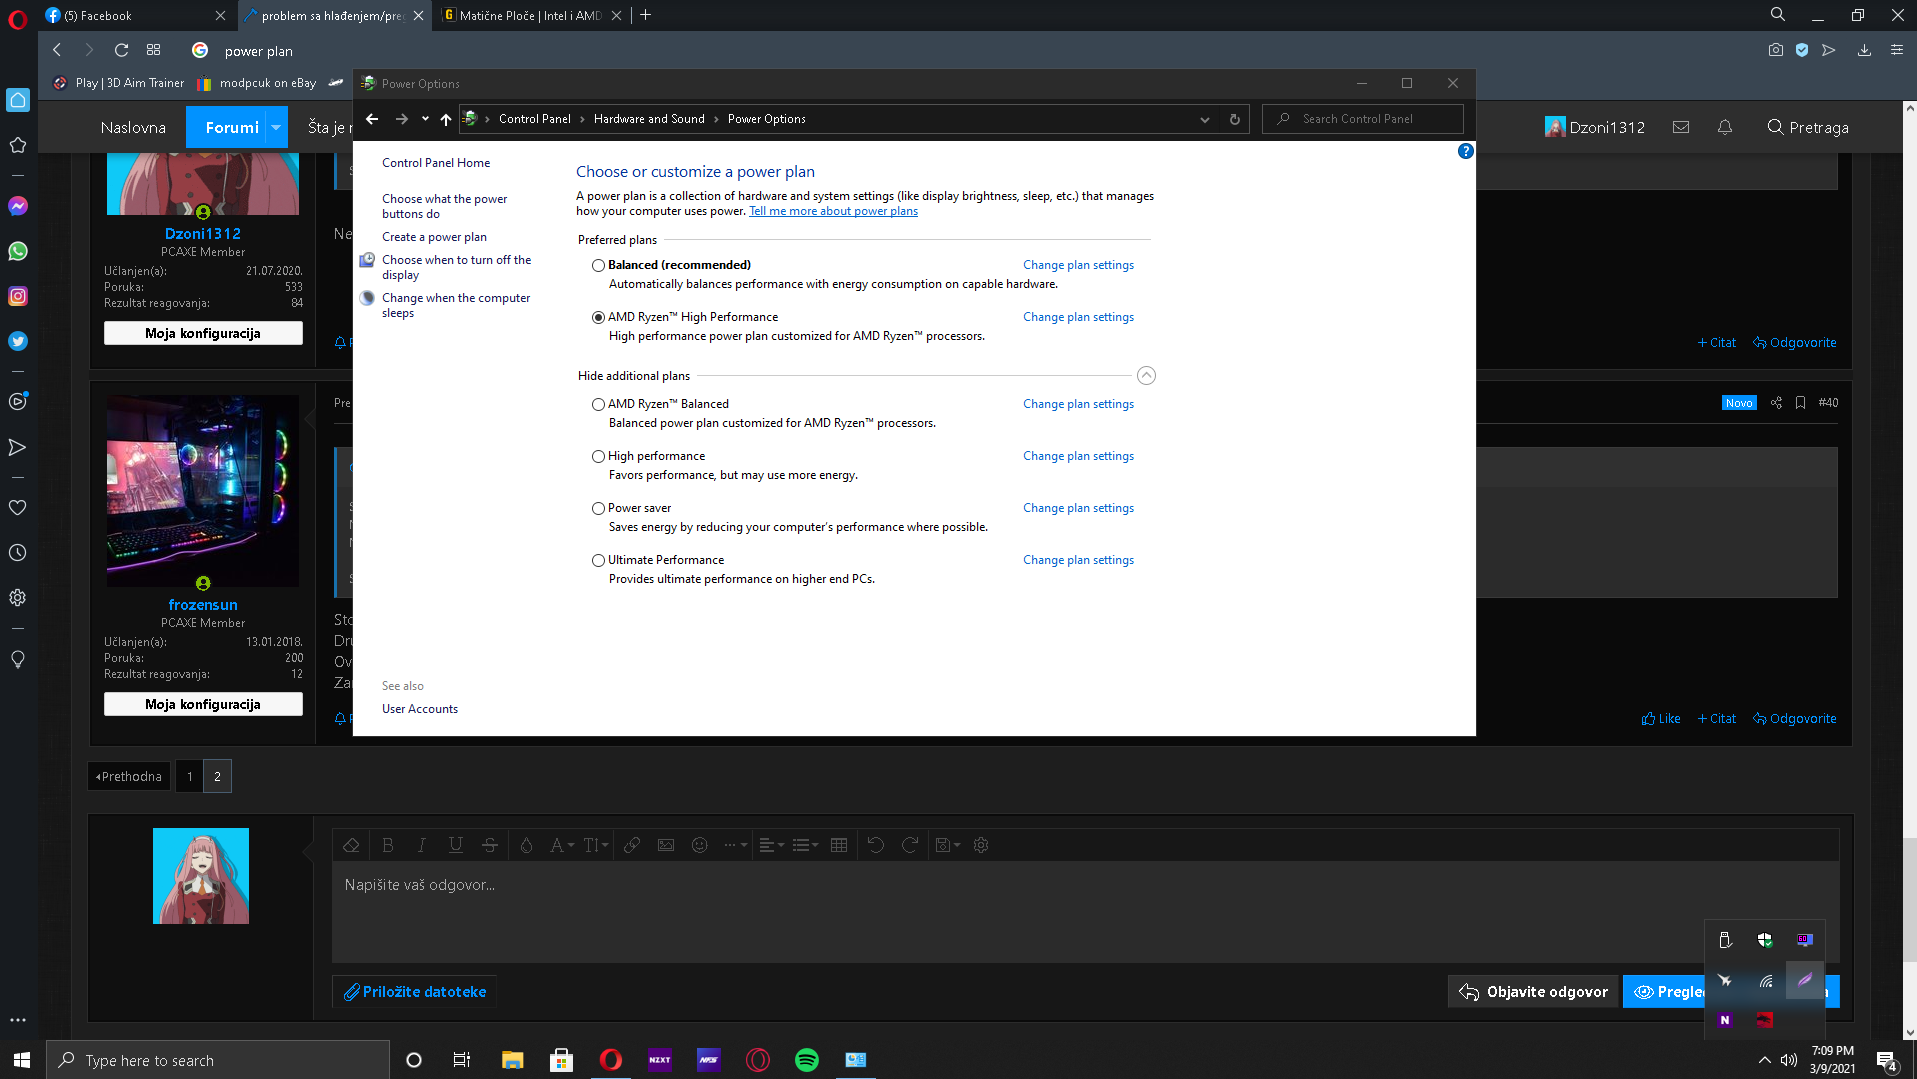Open Change plan settings for Balanced (recommended)

click(1078, 265)
